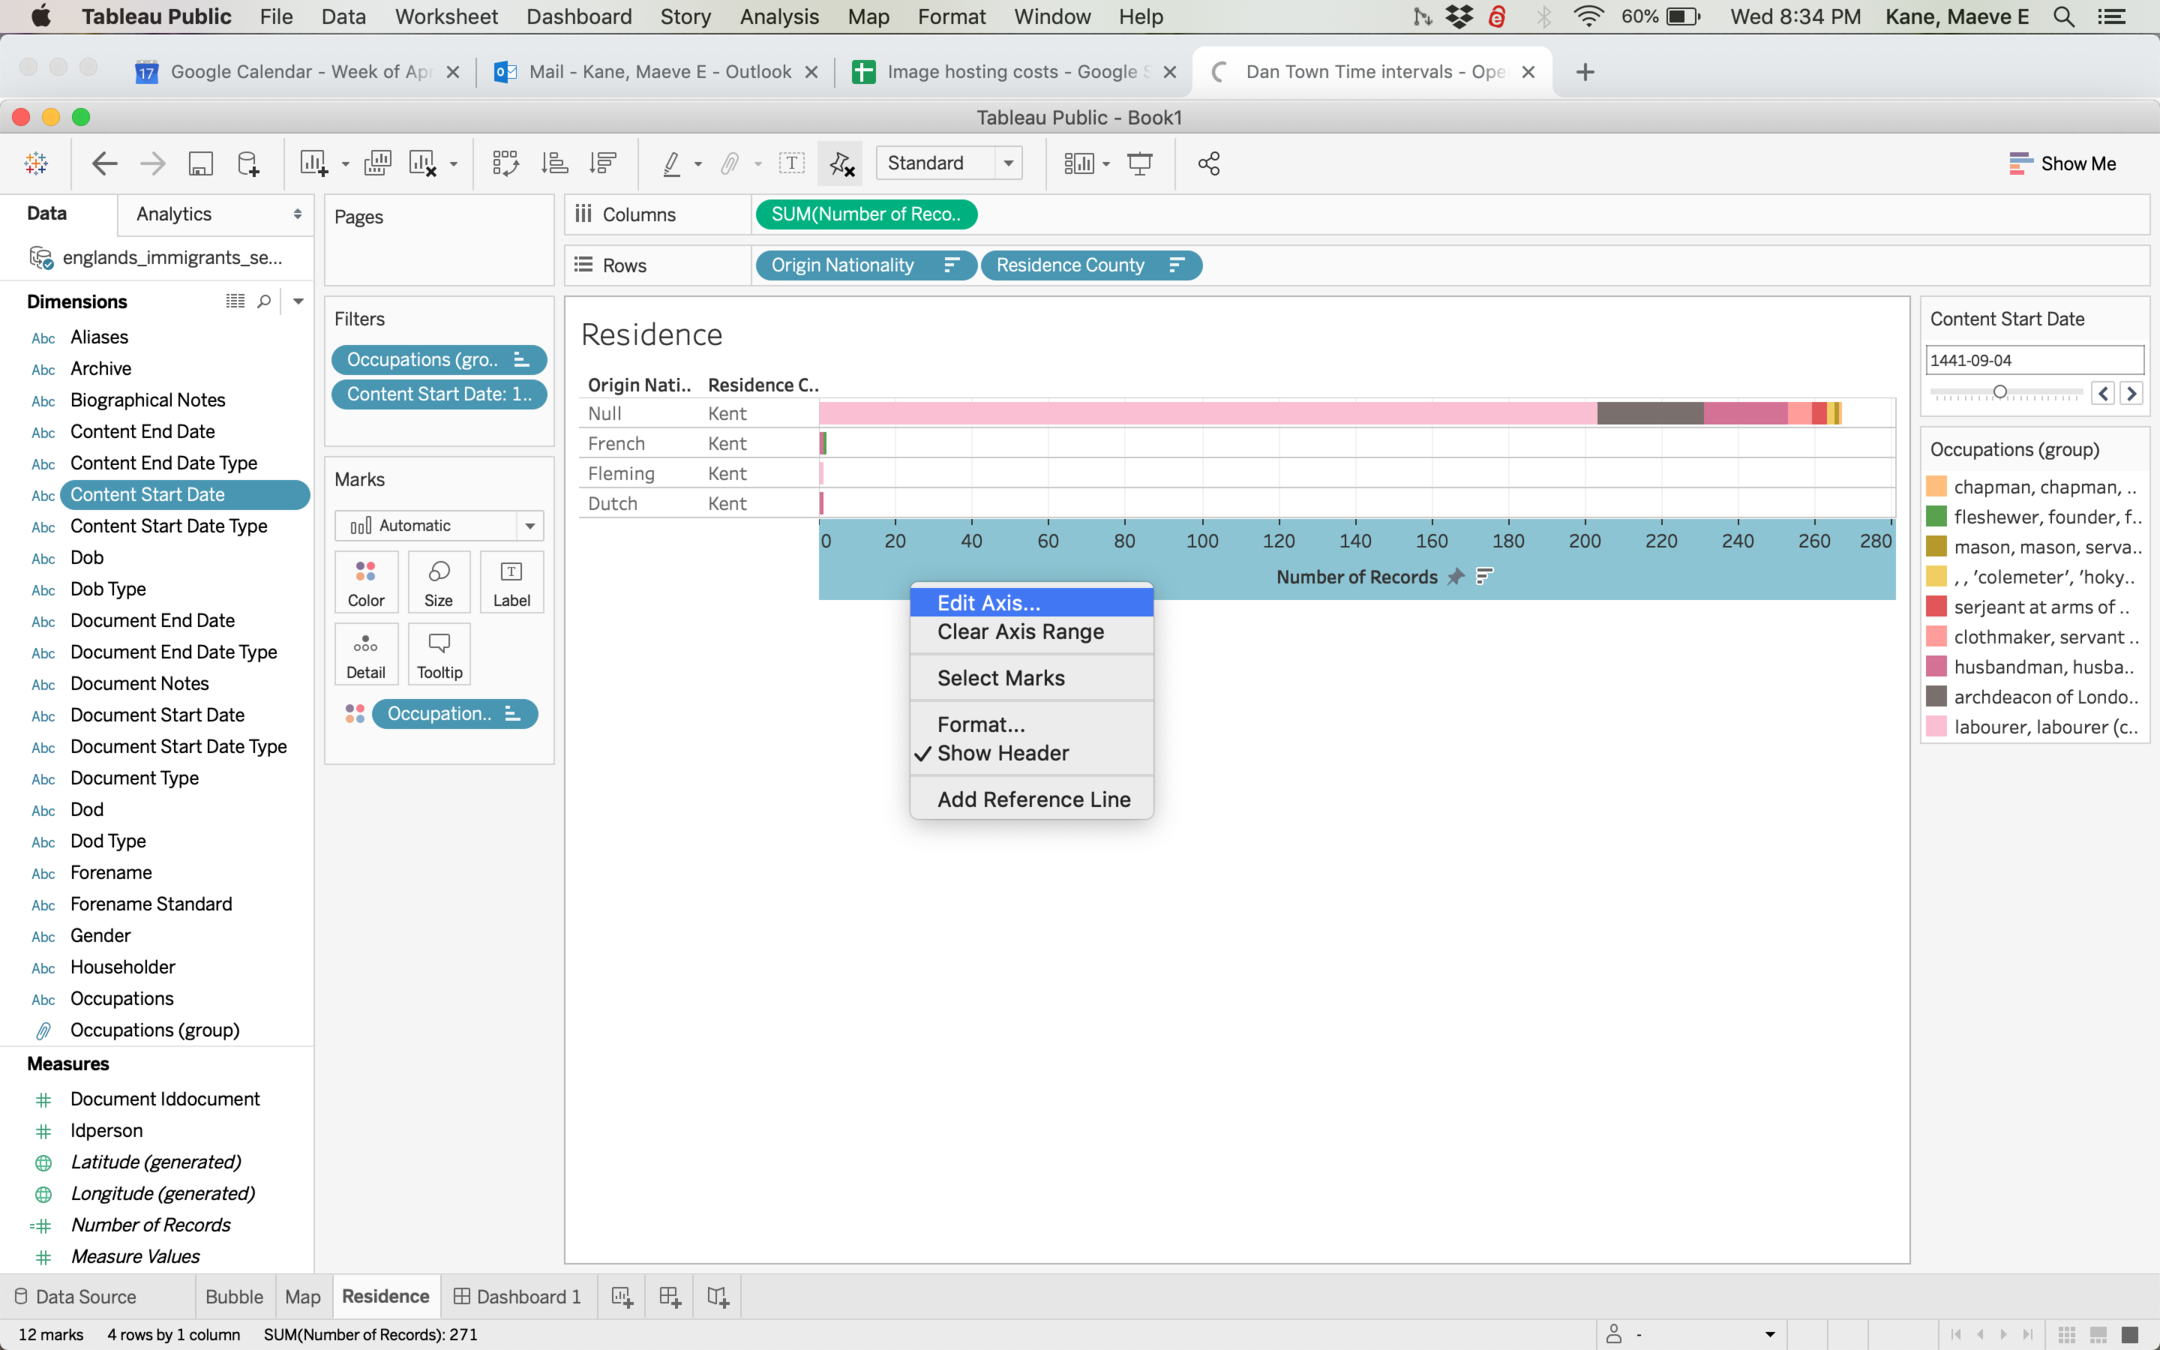
Task: Click the Share workbook icon in toolbar
Action: (1208, 163)
